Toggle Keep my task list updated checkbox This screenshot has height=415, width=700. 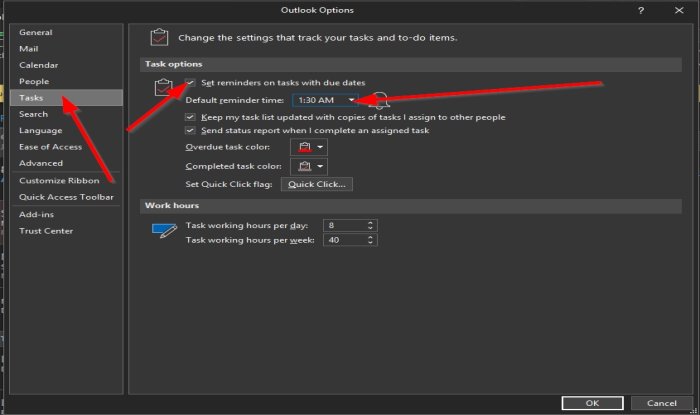click(190, 117)
